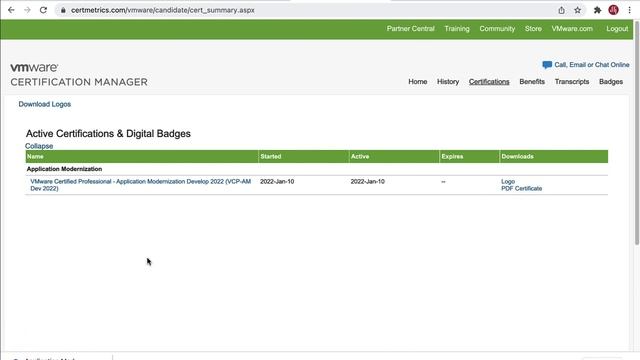Reload the page with refresh icon
The width and height of the screenshot is (640, 360).
pos(43,10)
